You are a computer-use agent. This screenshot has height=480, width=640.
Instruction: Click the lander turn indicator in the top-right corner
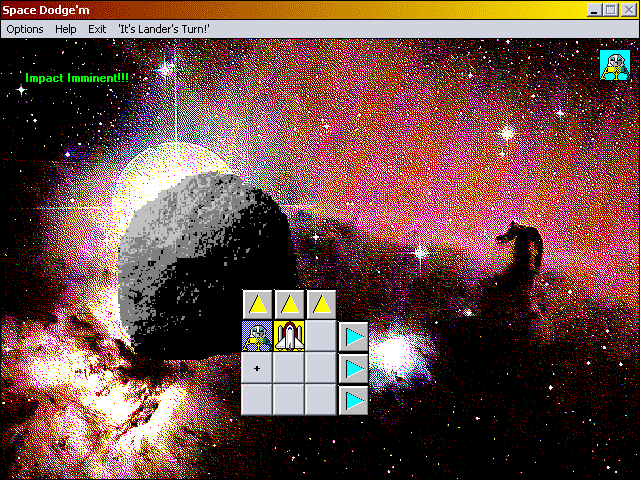point(613,64)
